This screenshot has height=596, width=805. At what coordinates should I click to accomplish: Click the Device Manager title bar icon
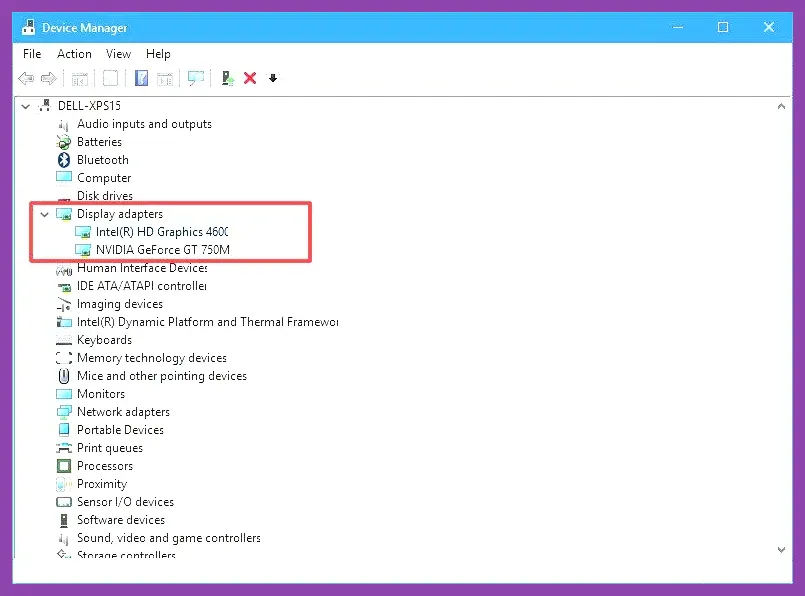[x=29, y=27]
